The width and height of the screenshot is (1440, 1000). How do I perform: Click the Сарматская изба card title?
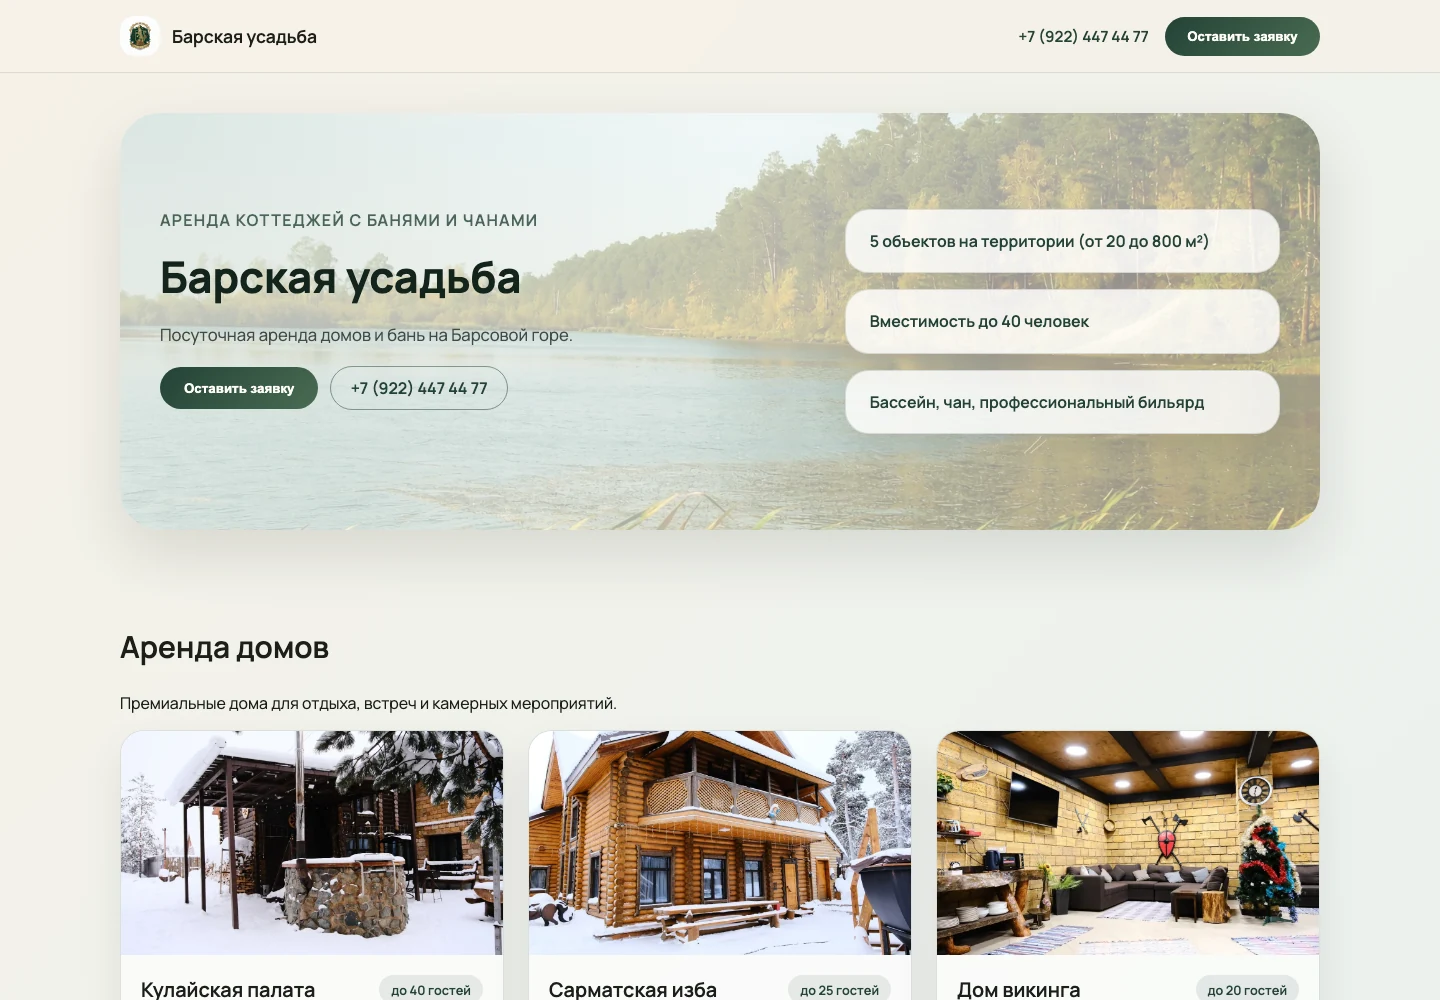tap(633, 989)
